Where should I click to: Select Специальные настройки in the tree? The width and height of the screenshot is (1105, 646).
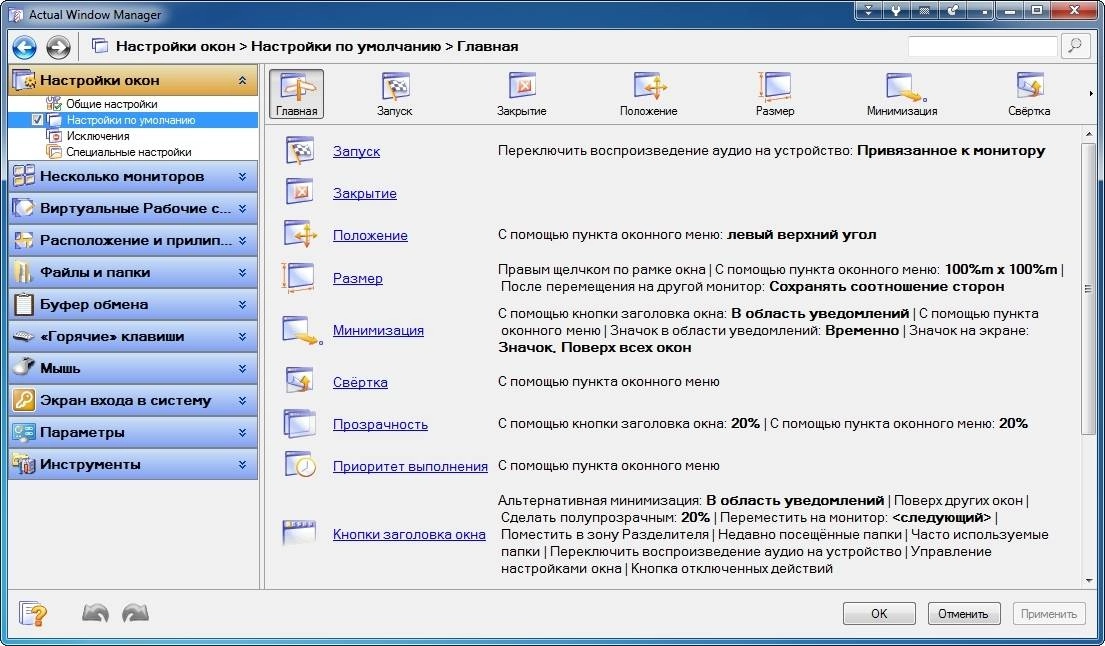(129, 152)
